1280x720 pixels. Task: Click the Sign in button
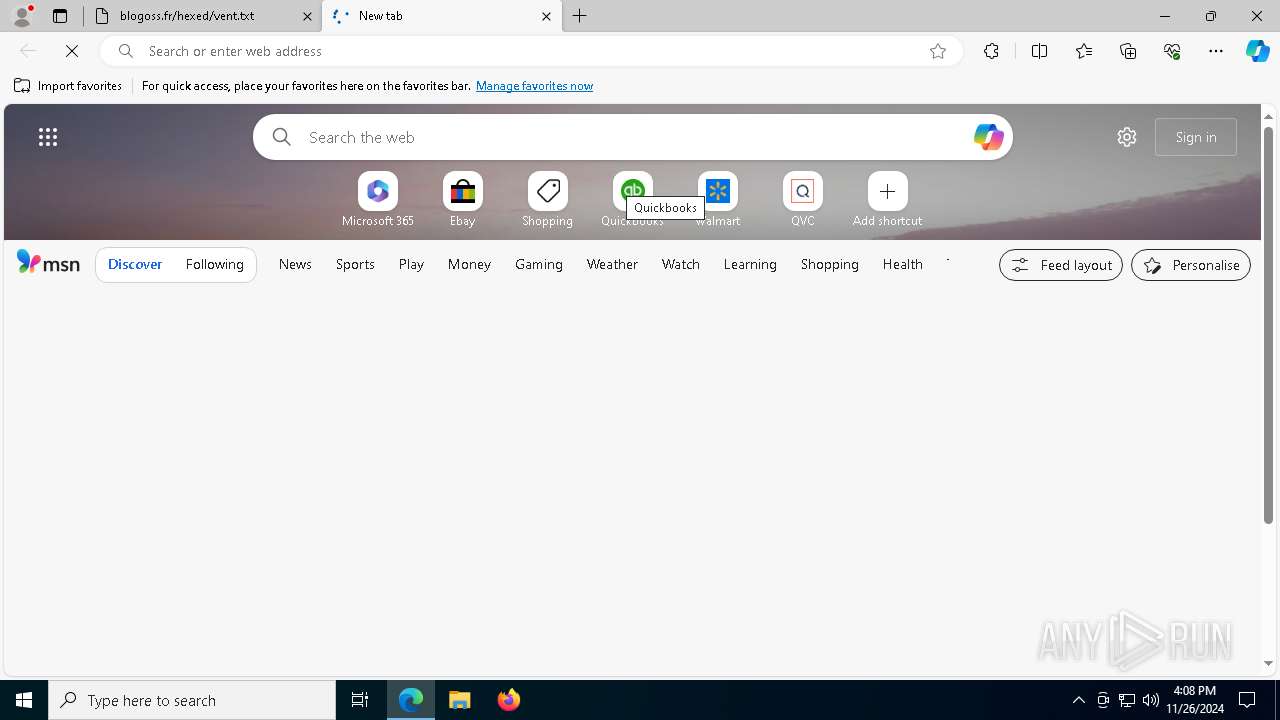coord(1196,137)
